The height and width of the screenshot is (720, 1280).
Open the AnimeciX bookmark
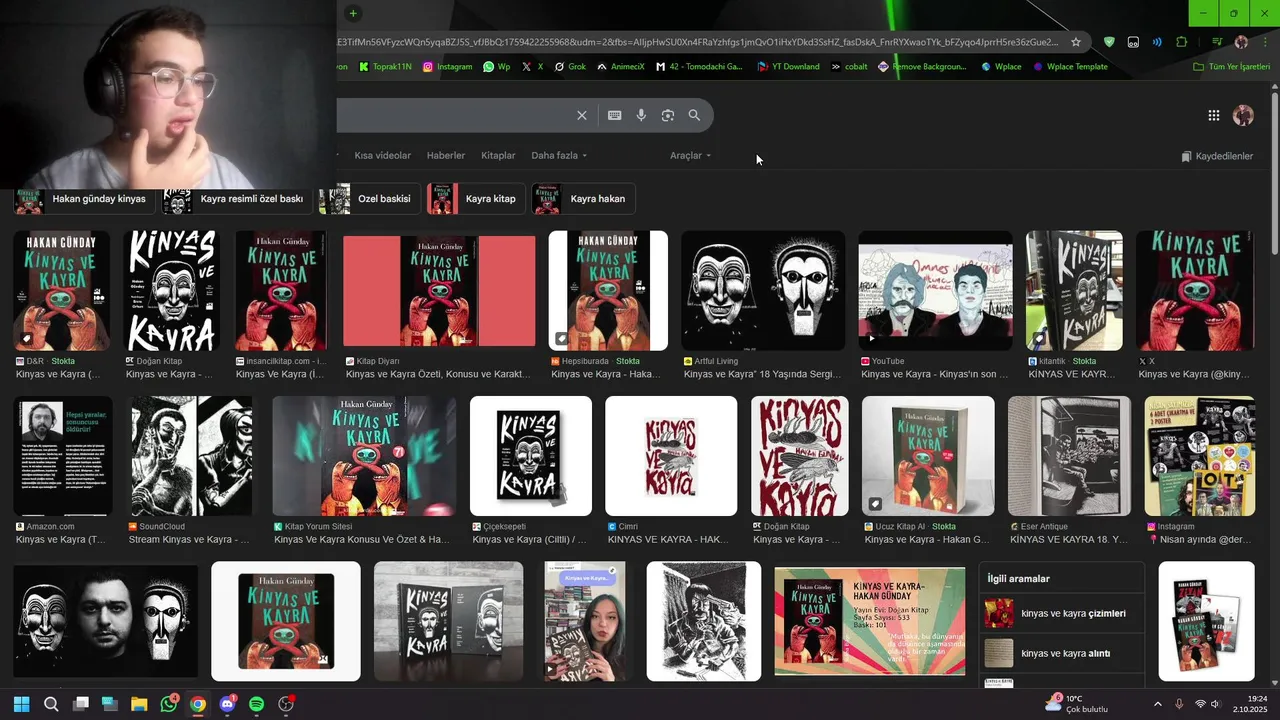click(621, 67)
